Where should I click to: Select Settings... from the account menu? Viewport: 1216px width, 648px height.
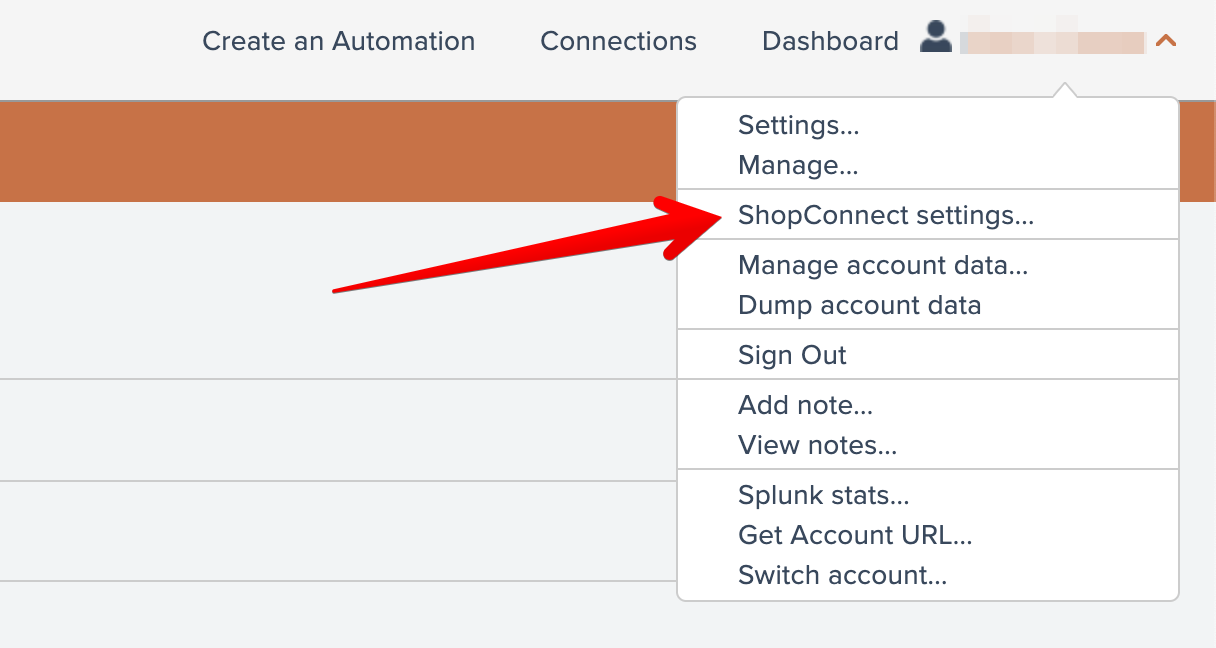798,125
